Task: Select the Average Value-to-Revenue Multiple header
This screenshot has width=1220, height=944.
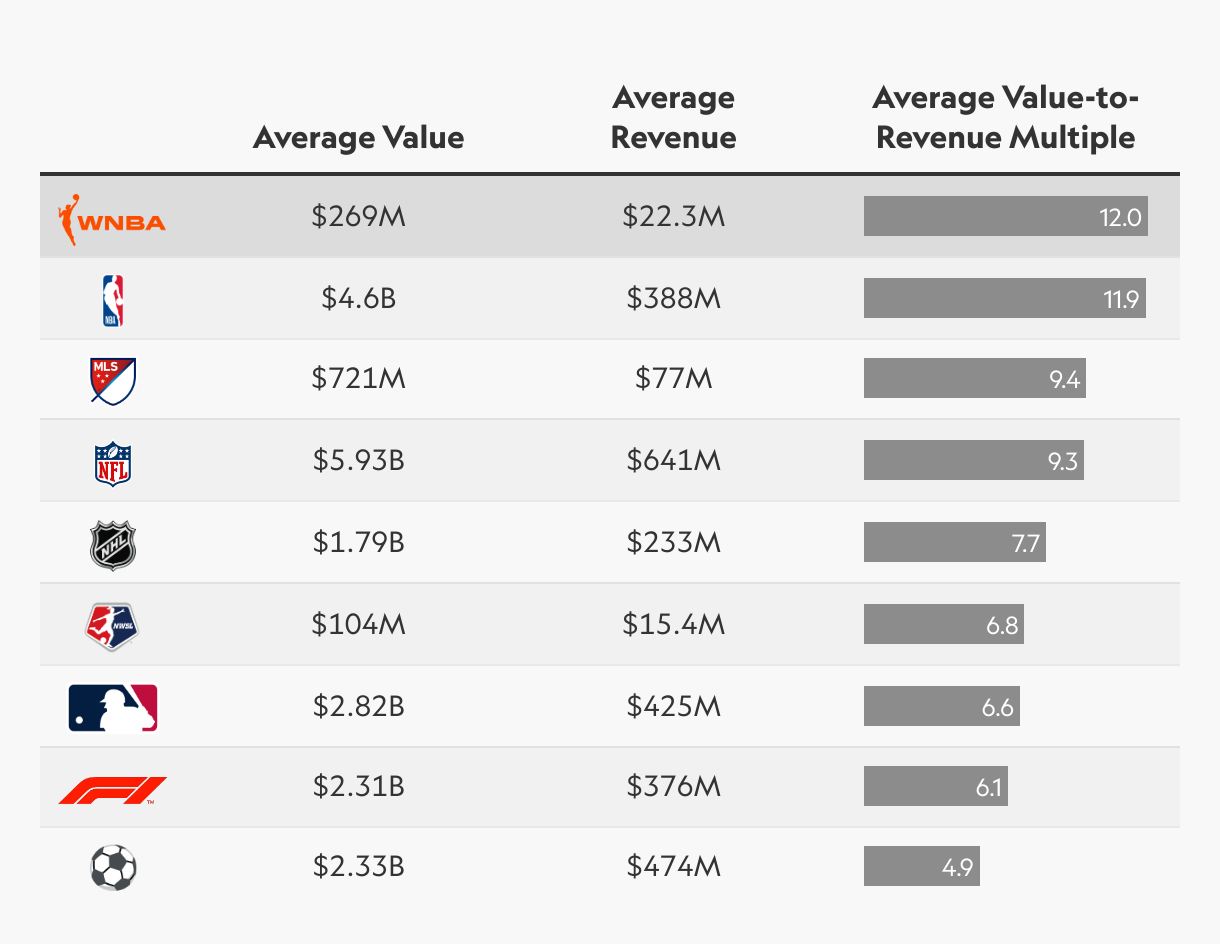Action: click(x=1006, y=117)
